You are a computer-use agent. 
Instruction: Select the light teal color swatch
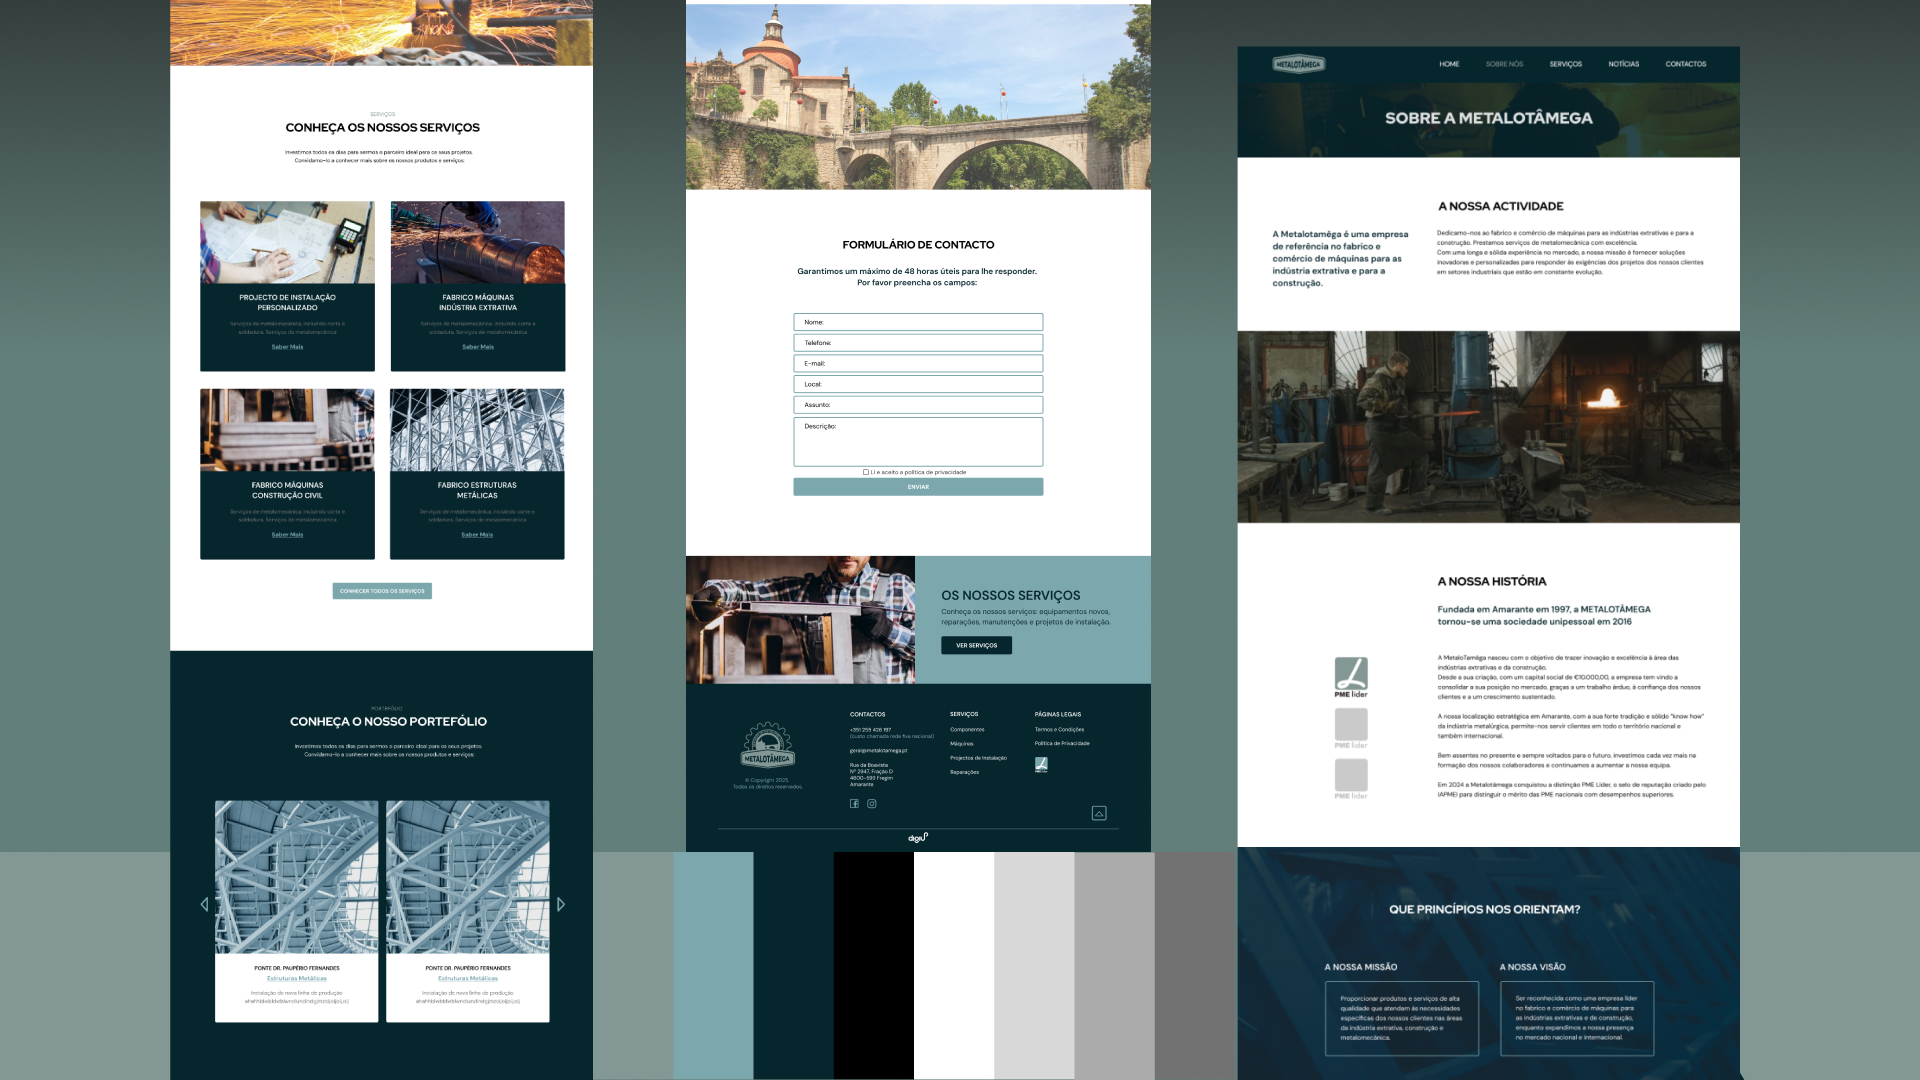point(713,965)
